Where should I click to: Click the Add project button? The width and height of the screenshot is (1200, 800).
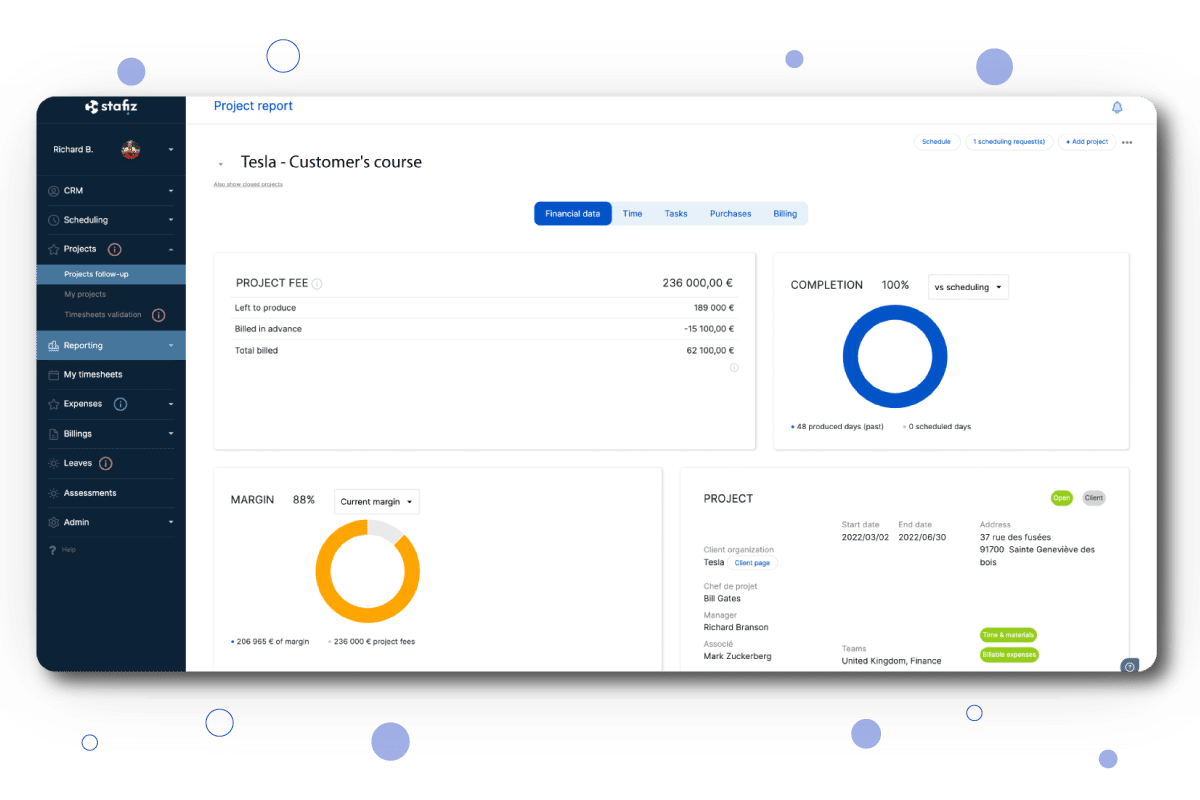click(1086, 142)
